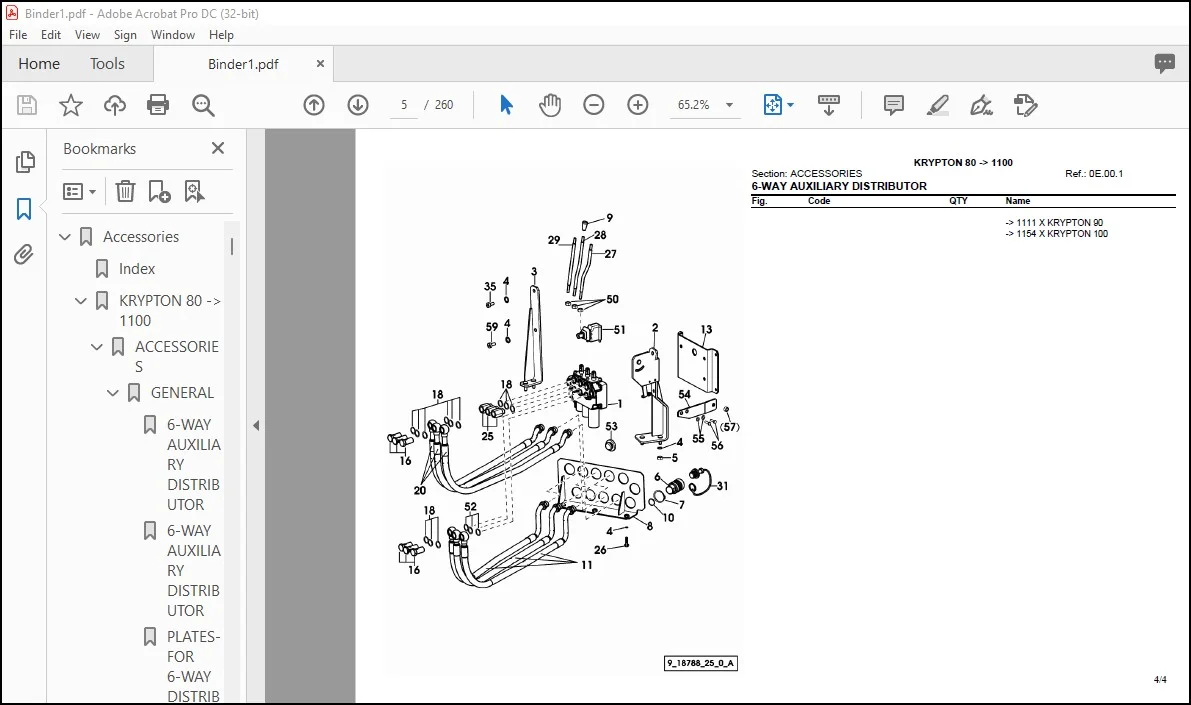The width and height of the screenshot is (1191, 705).
Task: Open the zoom level dropdown
Action: [x=729, y=105]
